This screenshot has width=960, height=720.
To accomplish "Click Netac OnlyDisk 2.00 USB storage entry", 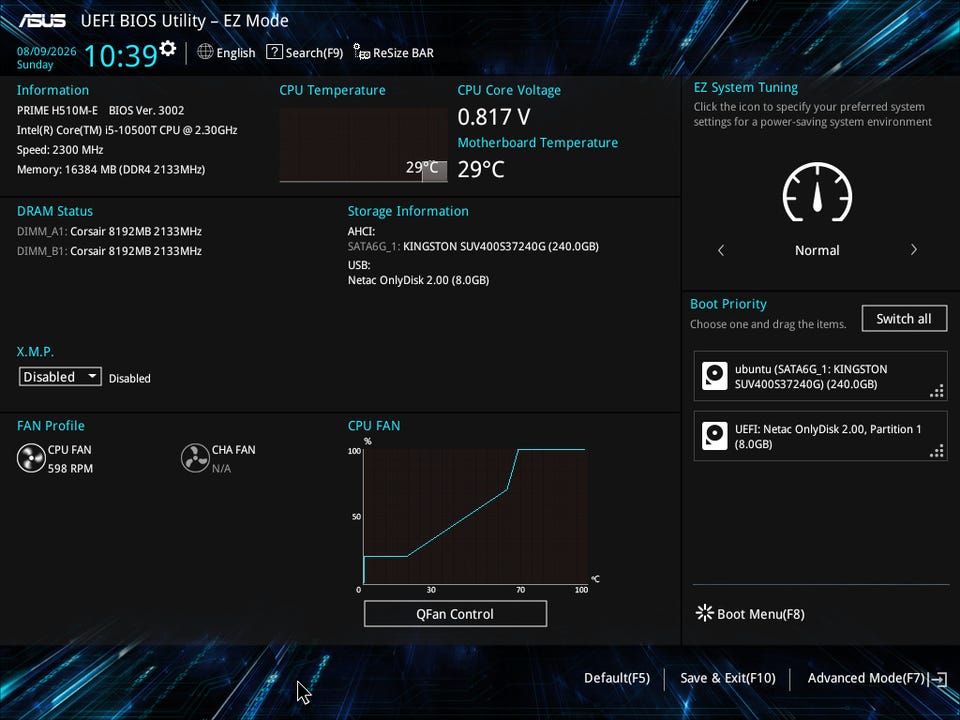I will pyautogui.click(x=418, y=280).
